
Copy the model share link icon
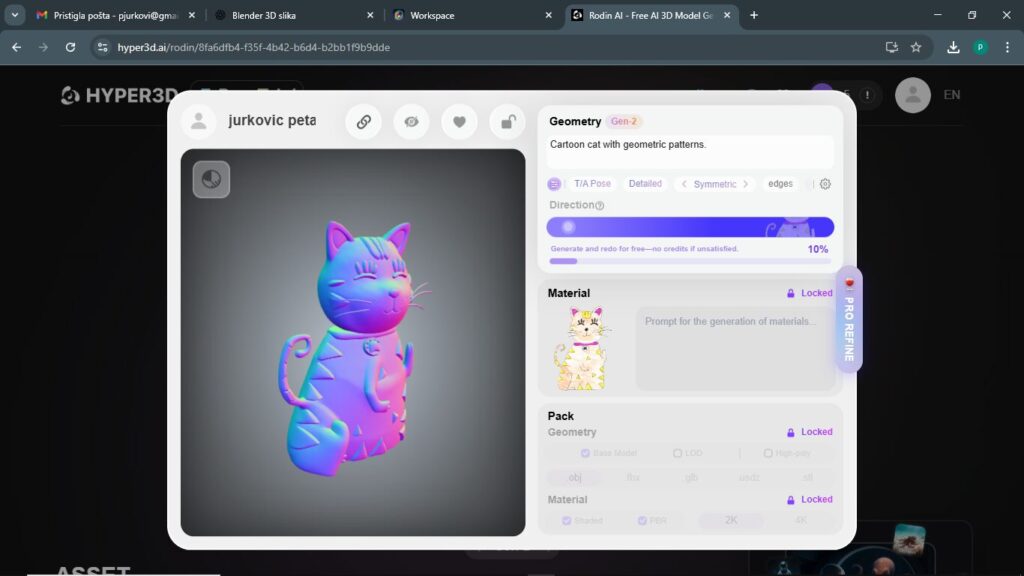[x=363, y=122]
